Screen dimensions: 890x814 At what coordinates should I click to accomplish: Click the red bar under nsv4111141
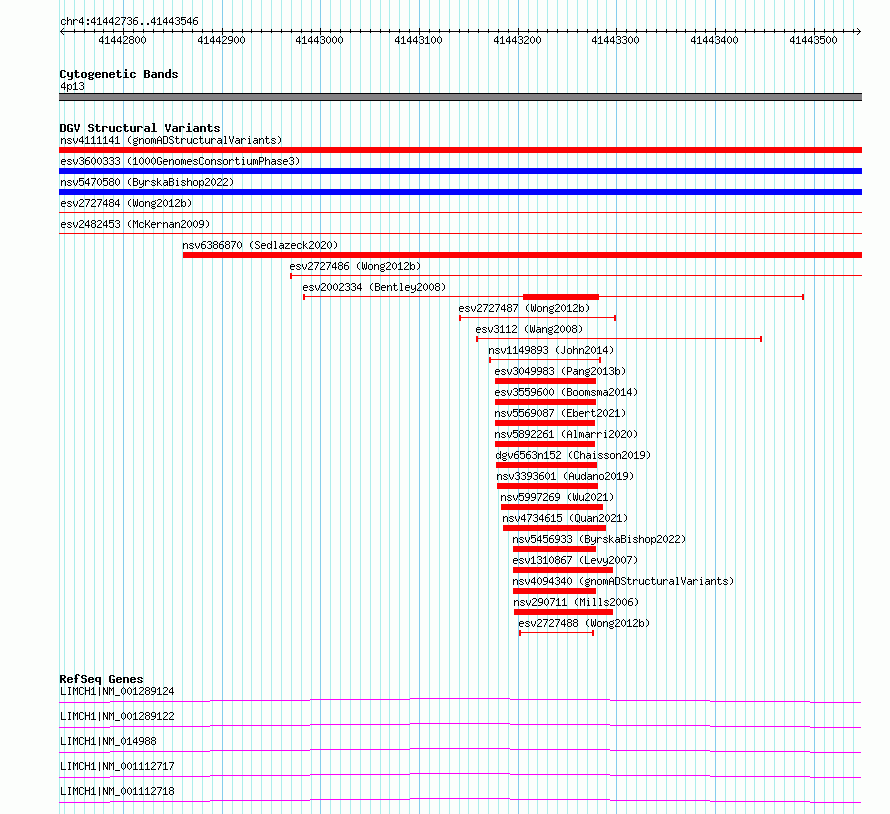coord(460,150)
